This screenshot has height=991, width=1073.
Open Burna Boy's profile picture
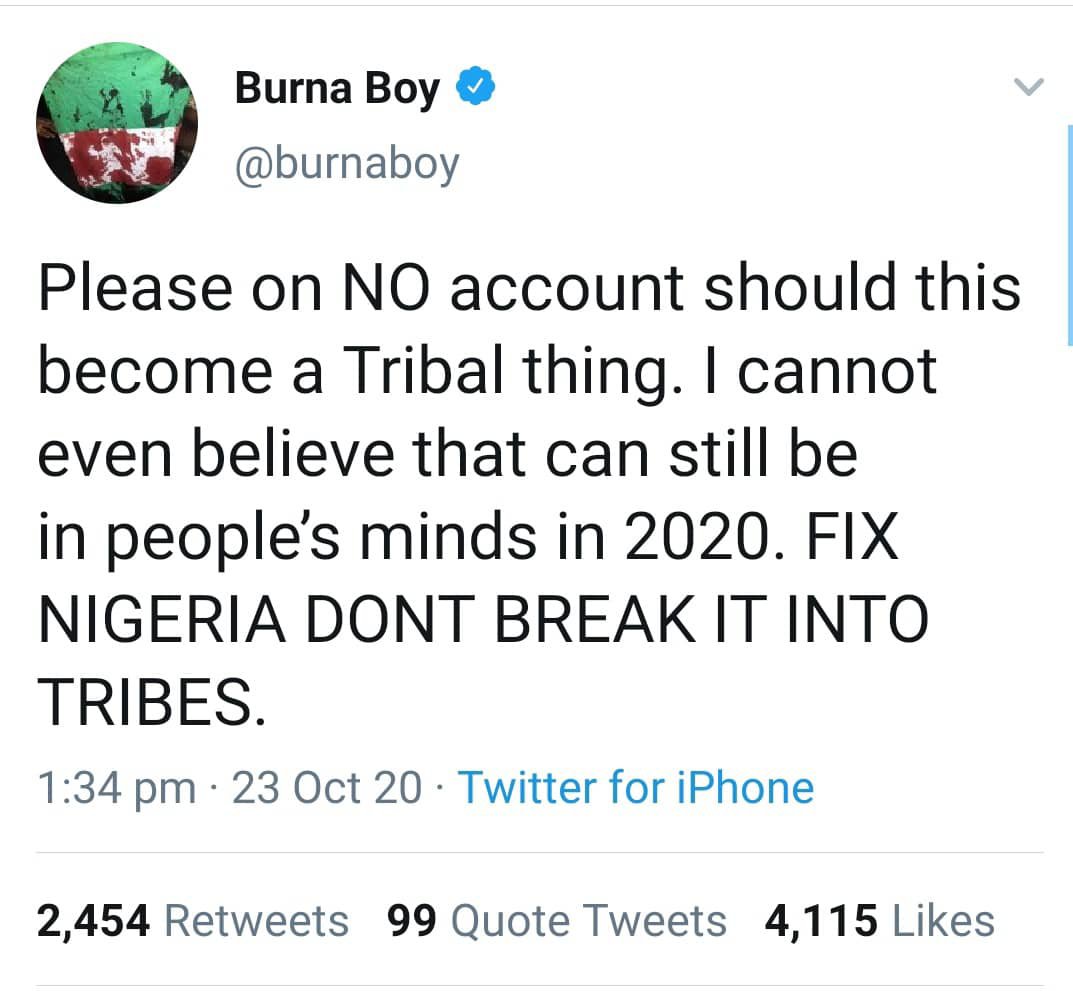click(116, 123)
